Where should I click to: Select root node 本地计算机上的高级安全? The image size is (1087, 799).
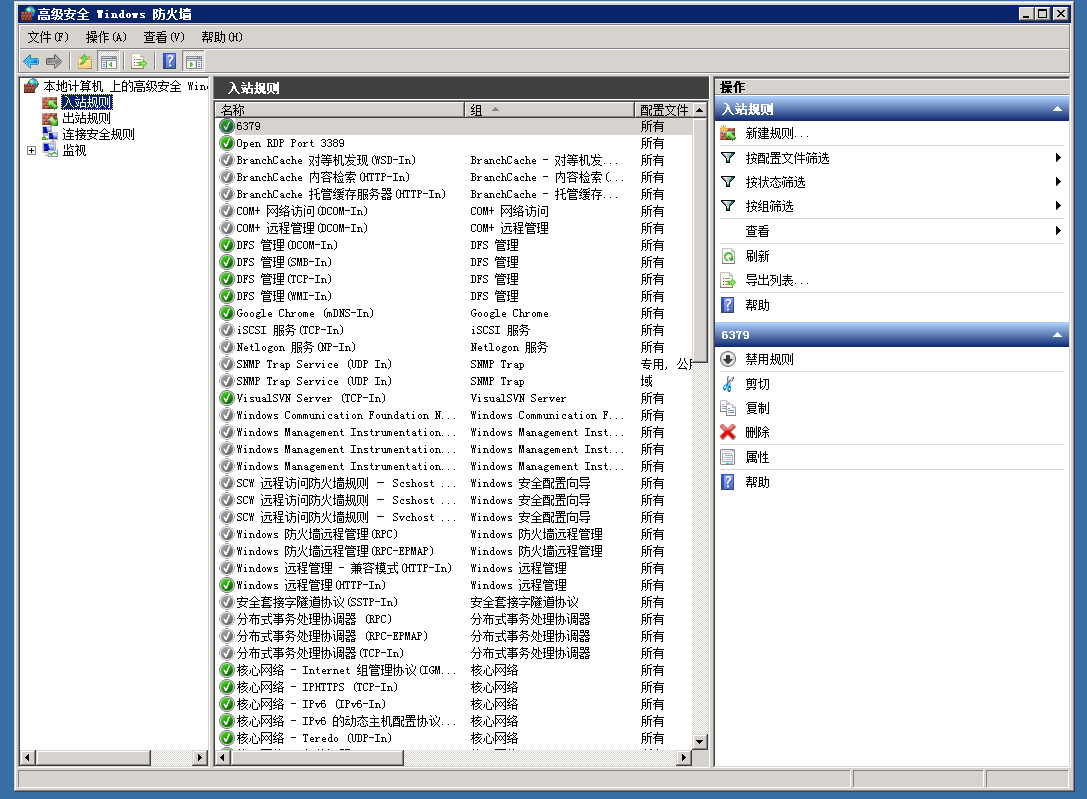[125, 86]
